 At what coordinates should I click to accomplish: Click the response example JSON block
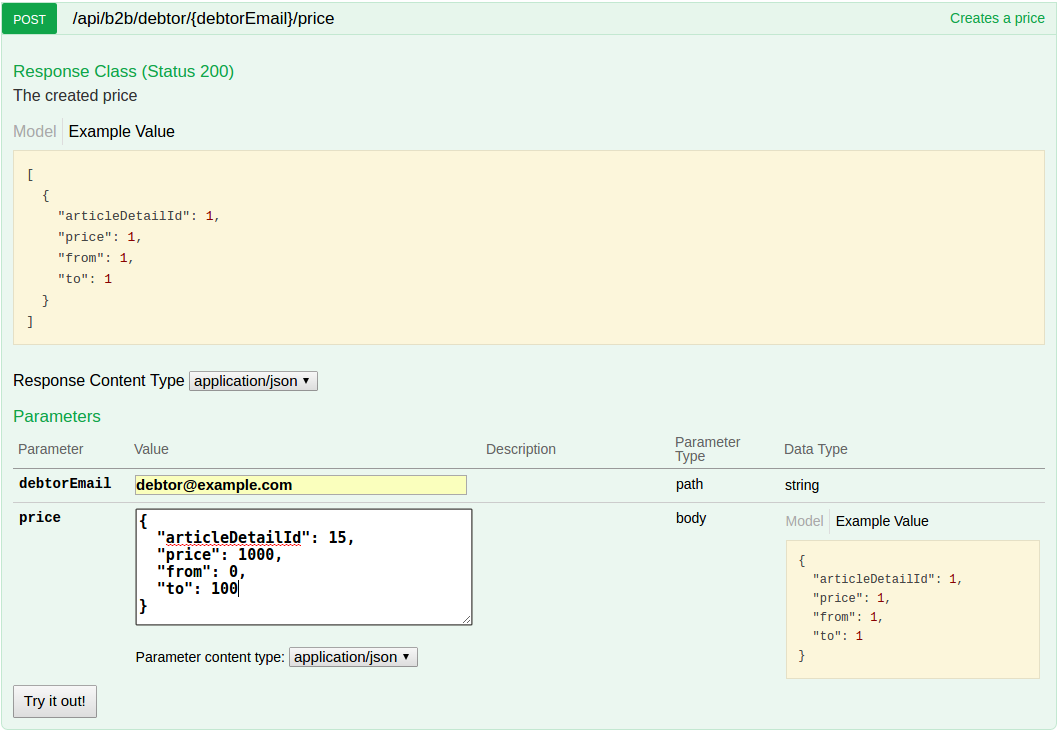point(528,248)
